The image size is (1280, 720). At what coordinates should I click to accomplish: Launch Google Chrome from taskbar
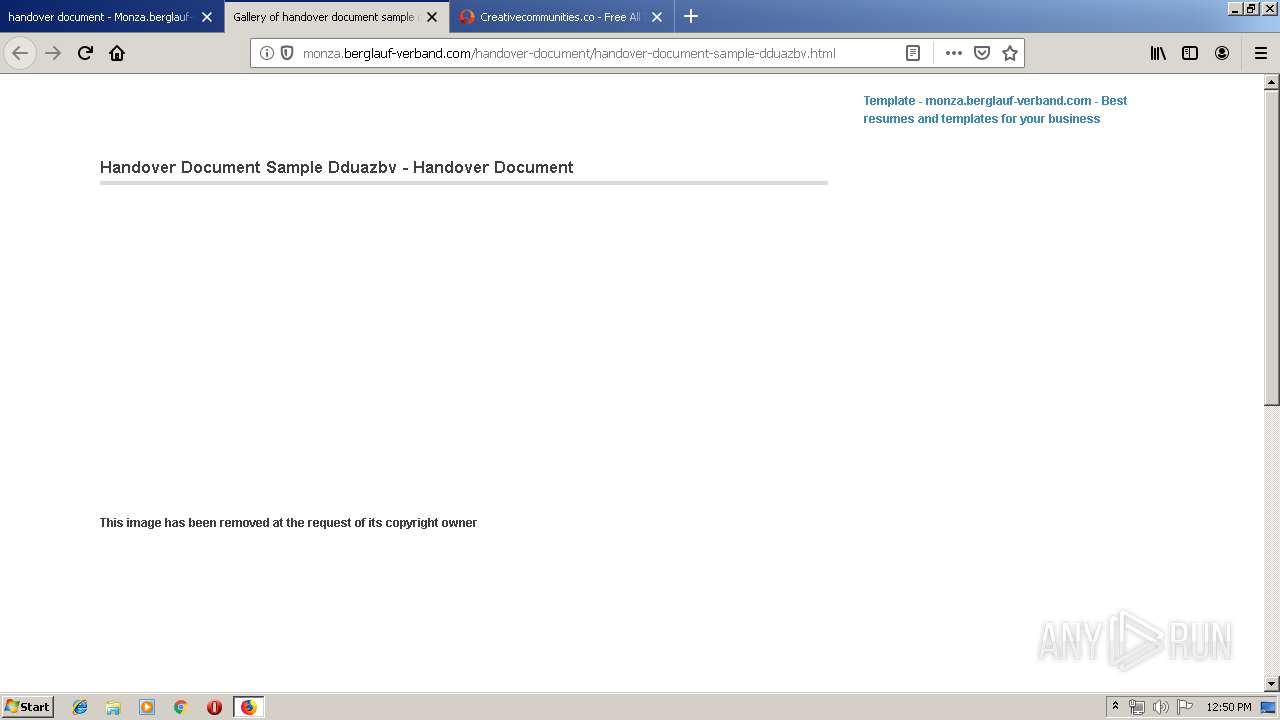click(180, 707)
